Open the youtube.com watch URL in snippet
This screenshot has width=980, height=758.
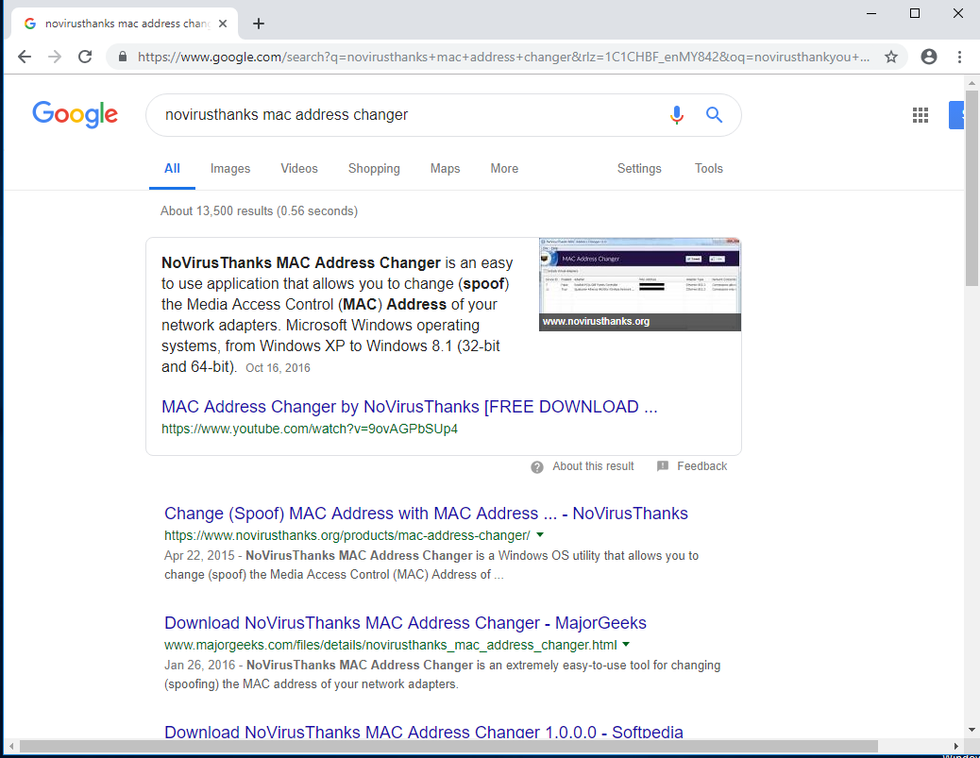click(309, 429)
